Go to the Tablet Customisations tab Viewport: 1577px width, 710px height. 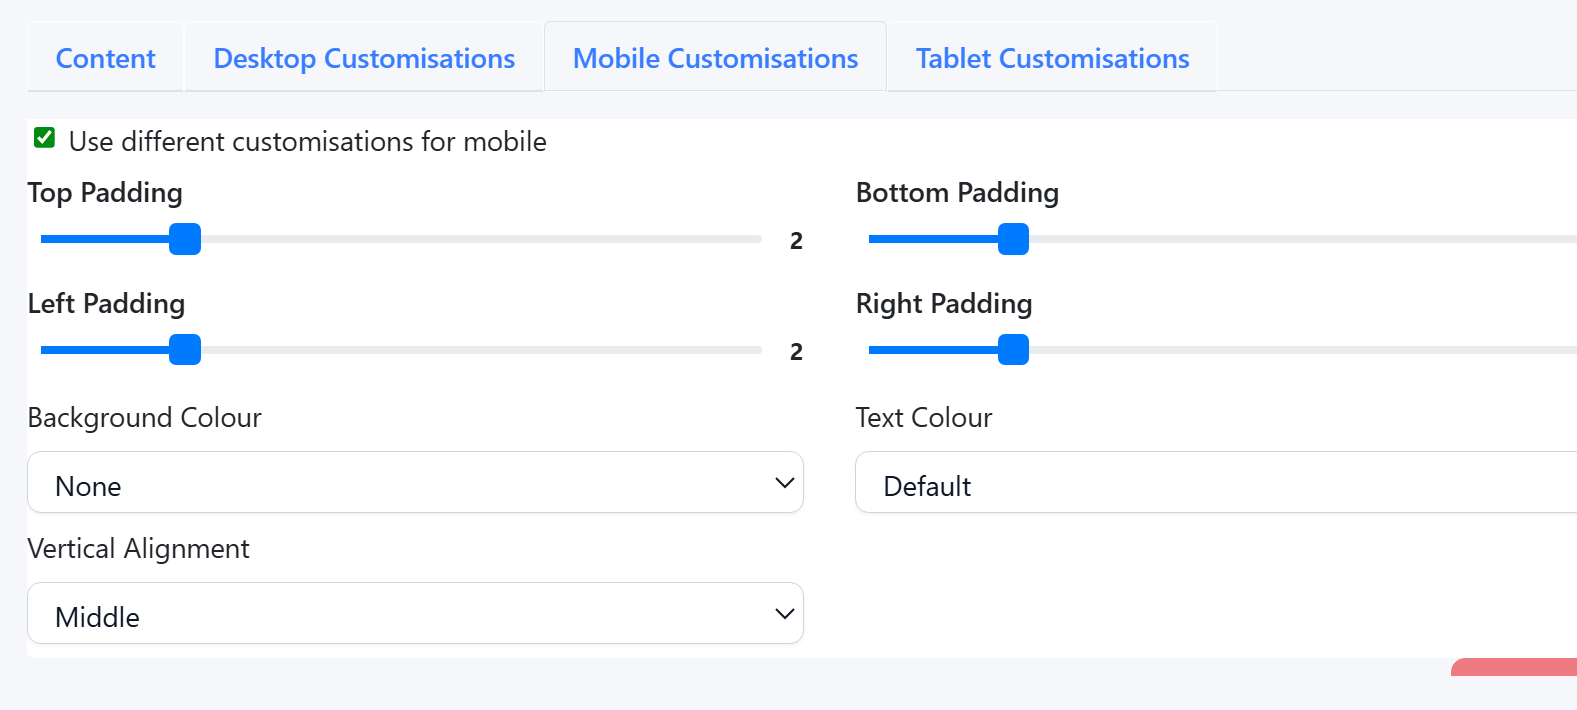click(x=1052, y=59)
